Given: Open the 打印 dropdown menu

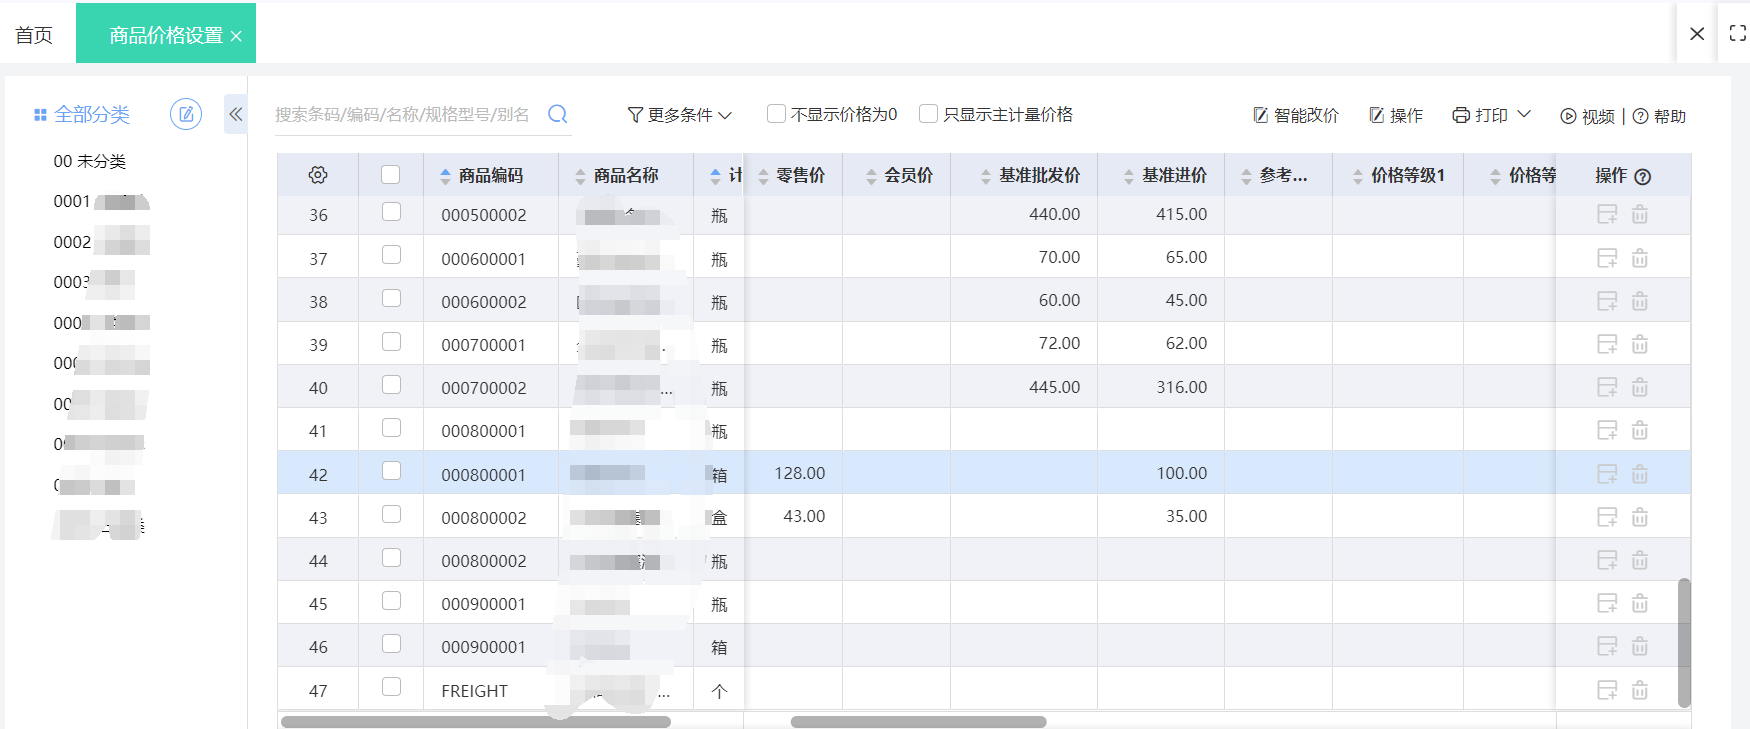Looking at the screenshot, I should coord(1491,115).
